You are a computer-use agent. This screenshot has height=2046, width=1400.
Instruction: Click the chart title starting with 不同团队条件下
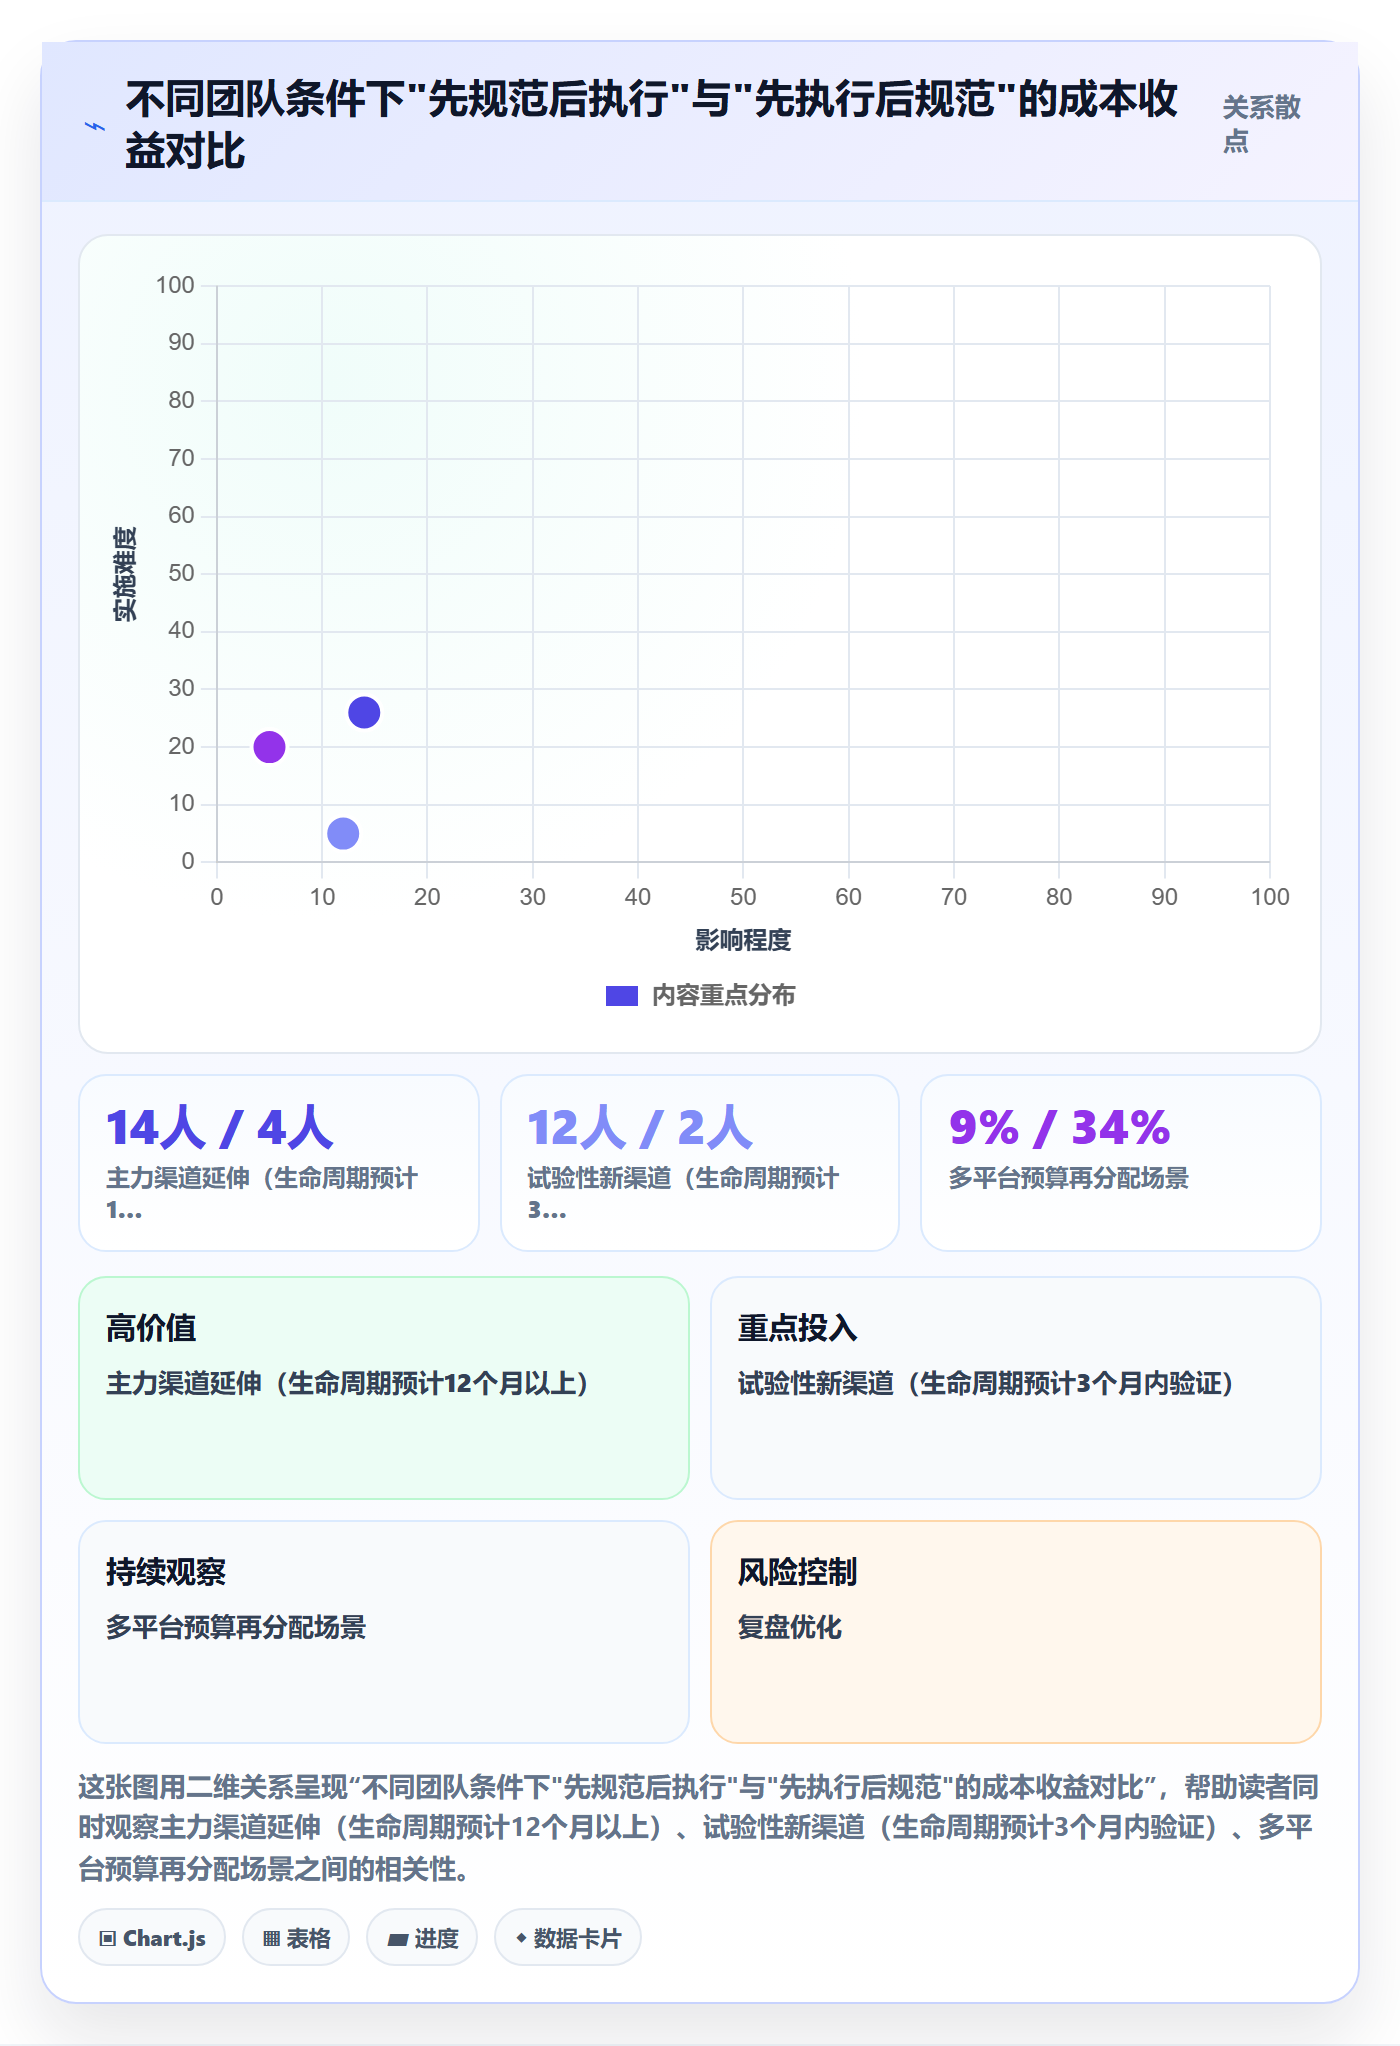pyautogui.click(x=652, y=125)
